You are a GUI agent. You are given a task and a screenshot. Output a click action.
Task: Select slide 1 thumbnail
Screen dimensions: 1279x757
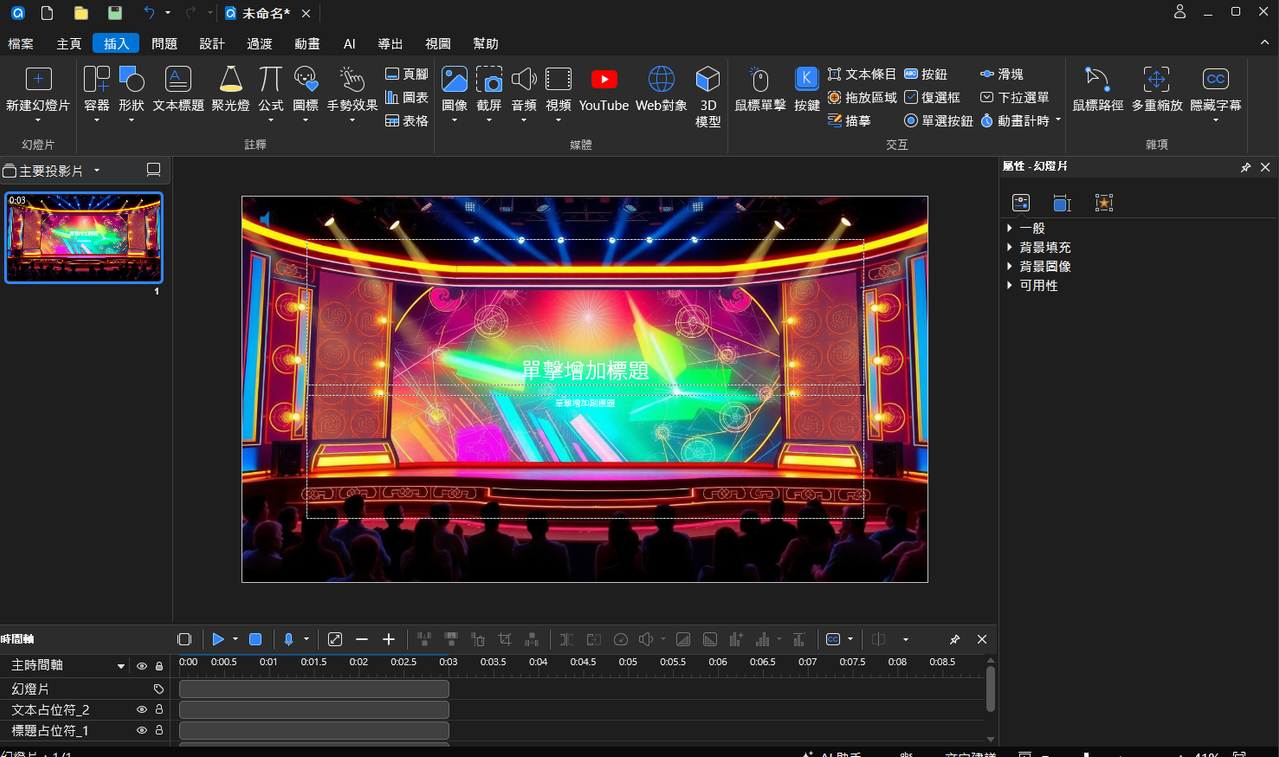click(x=84, y=238)
